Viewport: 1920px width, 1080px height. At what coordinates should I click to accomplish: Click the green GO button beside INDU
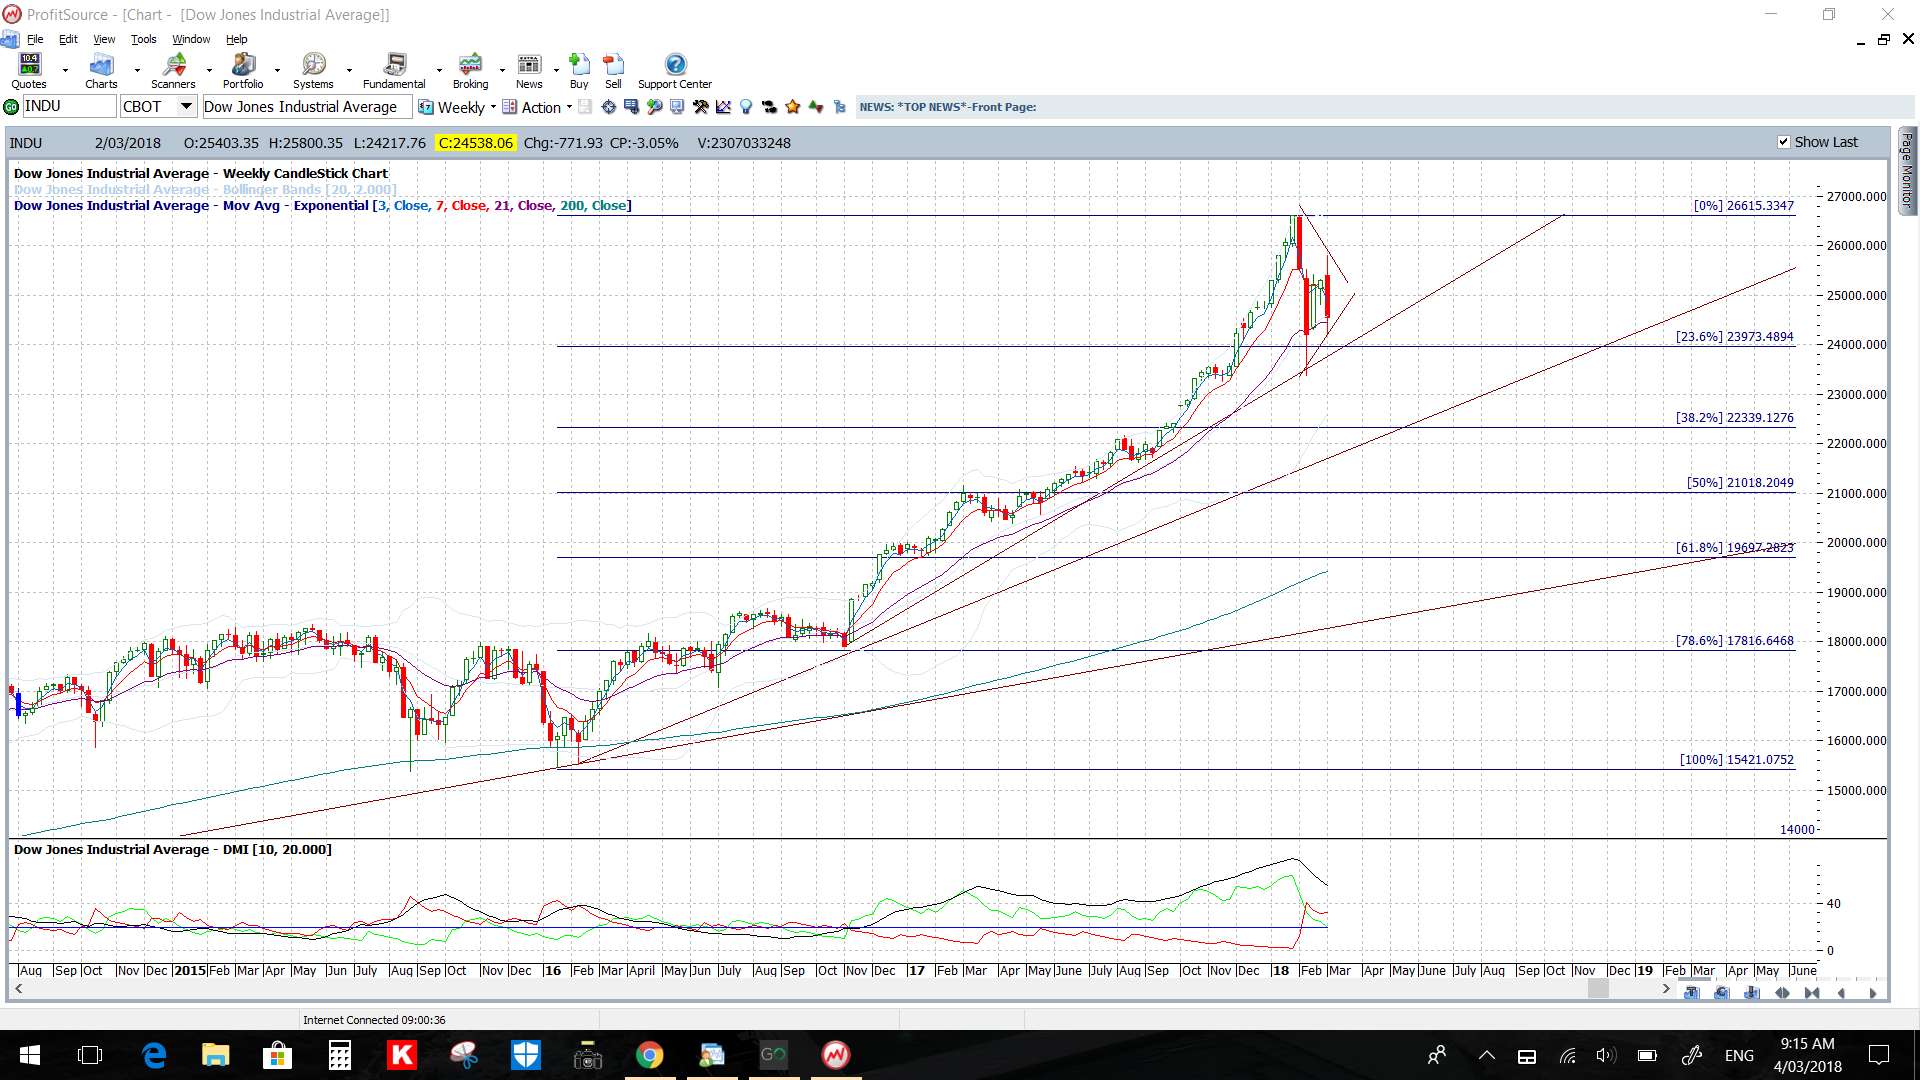coord(11,107)
